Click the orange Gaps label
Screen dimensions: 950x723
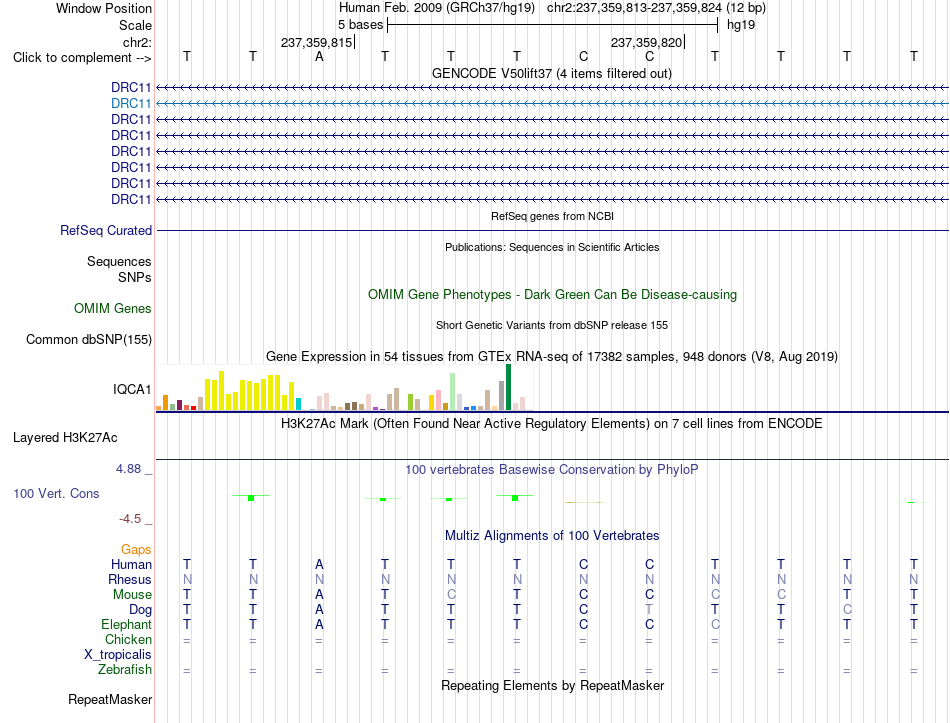click(x=136, y=549)
